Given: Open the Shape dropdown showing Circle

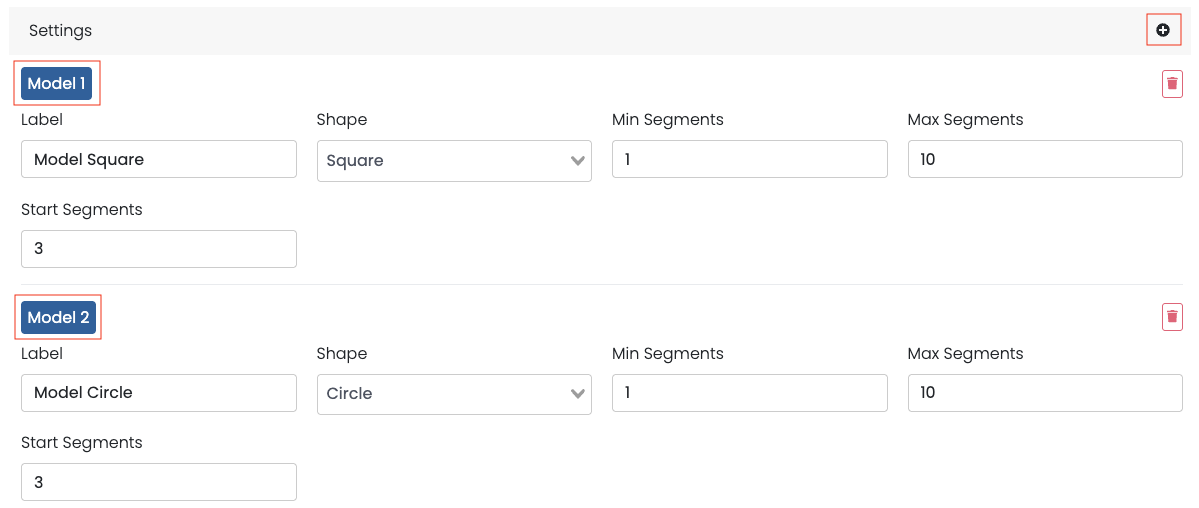Looking at the screenshot, I should tap(454, 394).
